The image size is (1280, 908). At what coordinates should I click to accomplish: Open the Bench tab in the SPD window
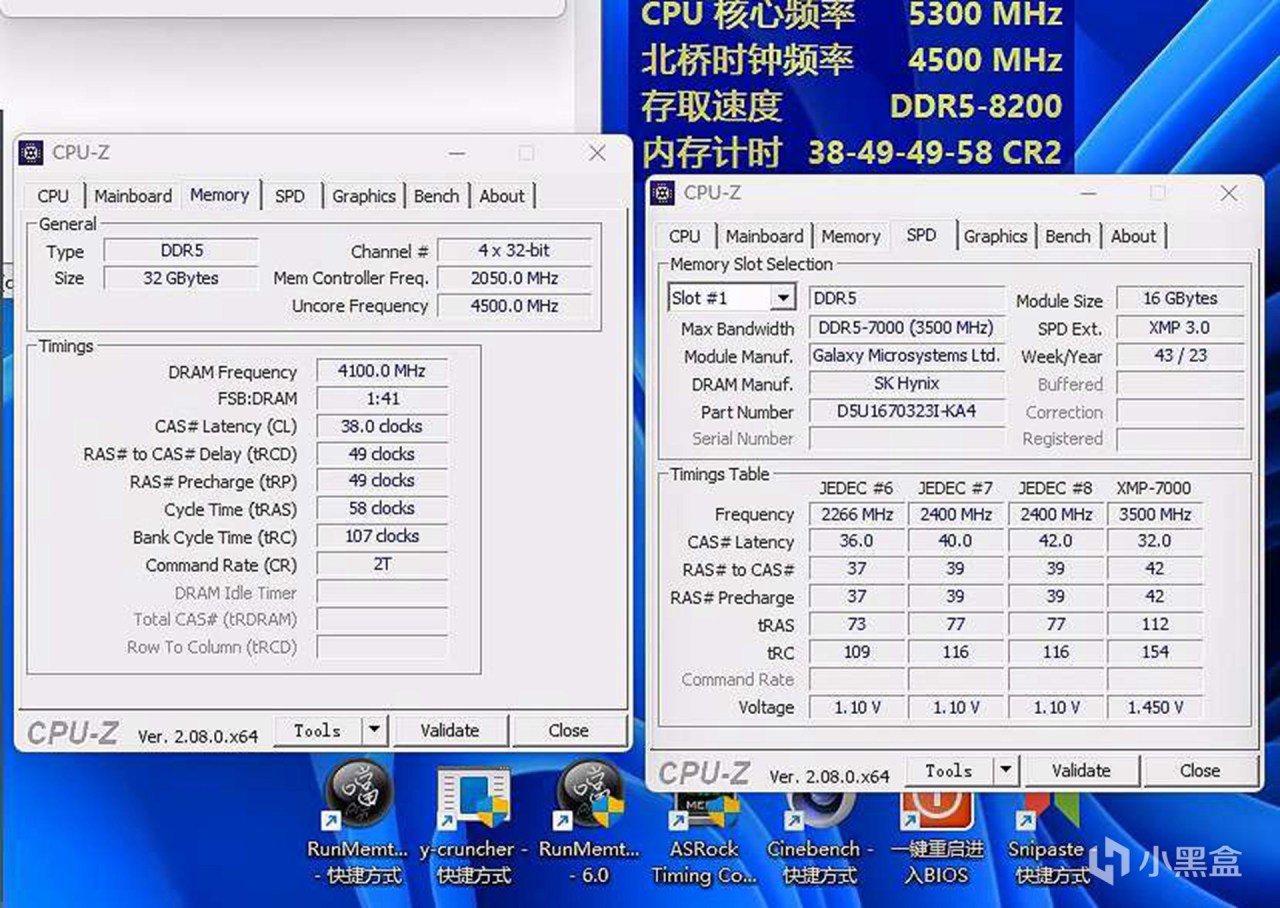[1068, 236]
